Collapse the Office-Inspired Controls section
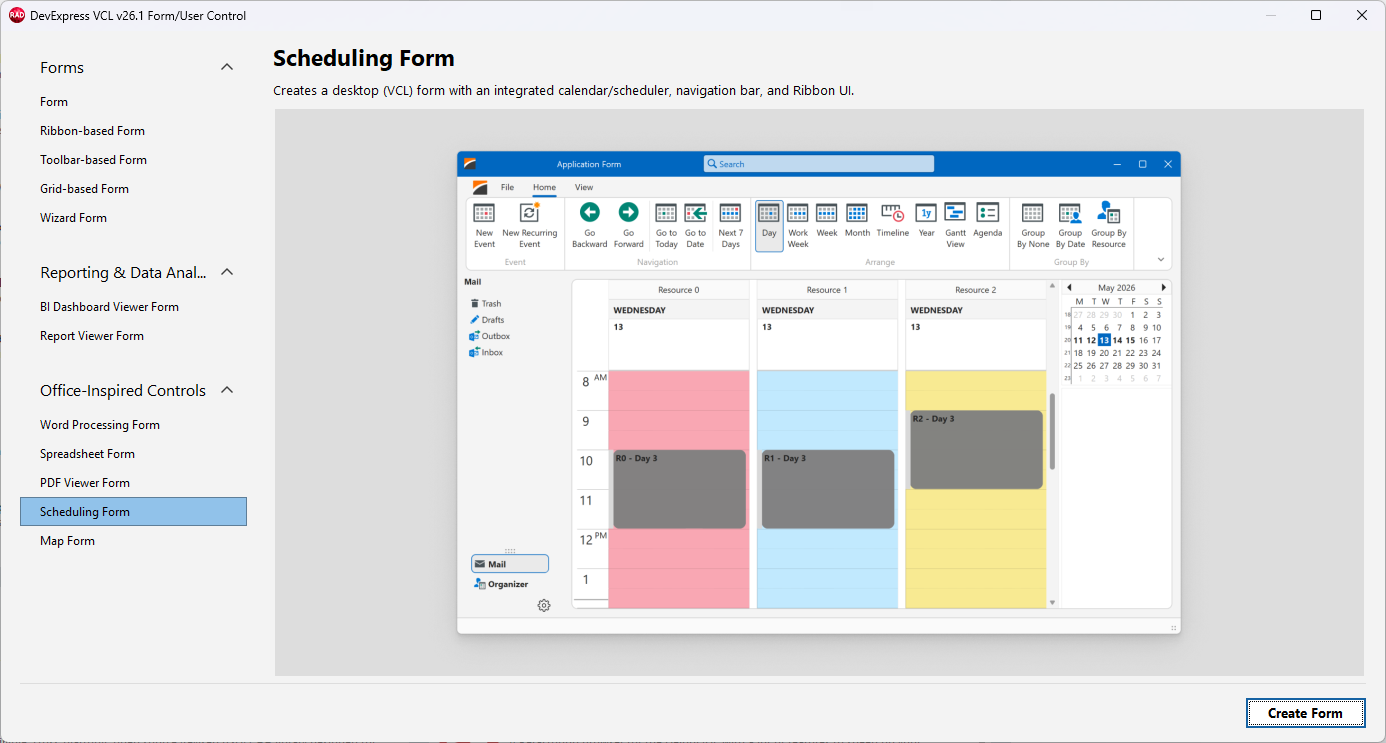The height and width of the screenshot is (743, 1386). pyautogui.click(x=227, y=390)
